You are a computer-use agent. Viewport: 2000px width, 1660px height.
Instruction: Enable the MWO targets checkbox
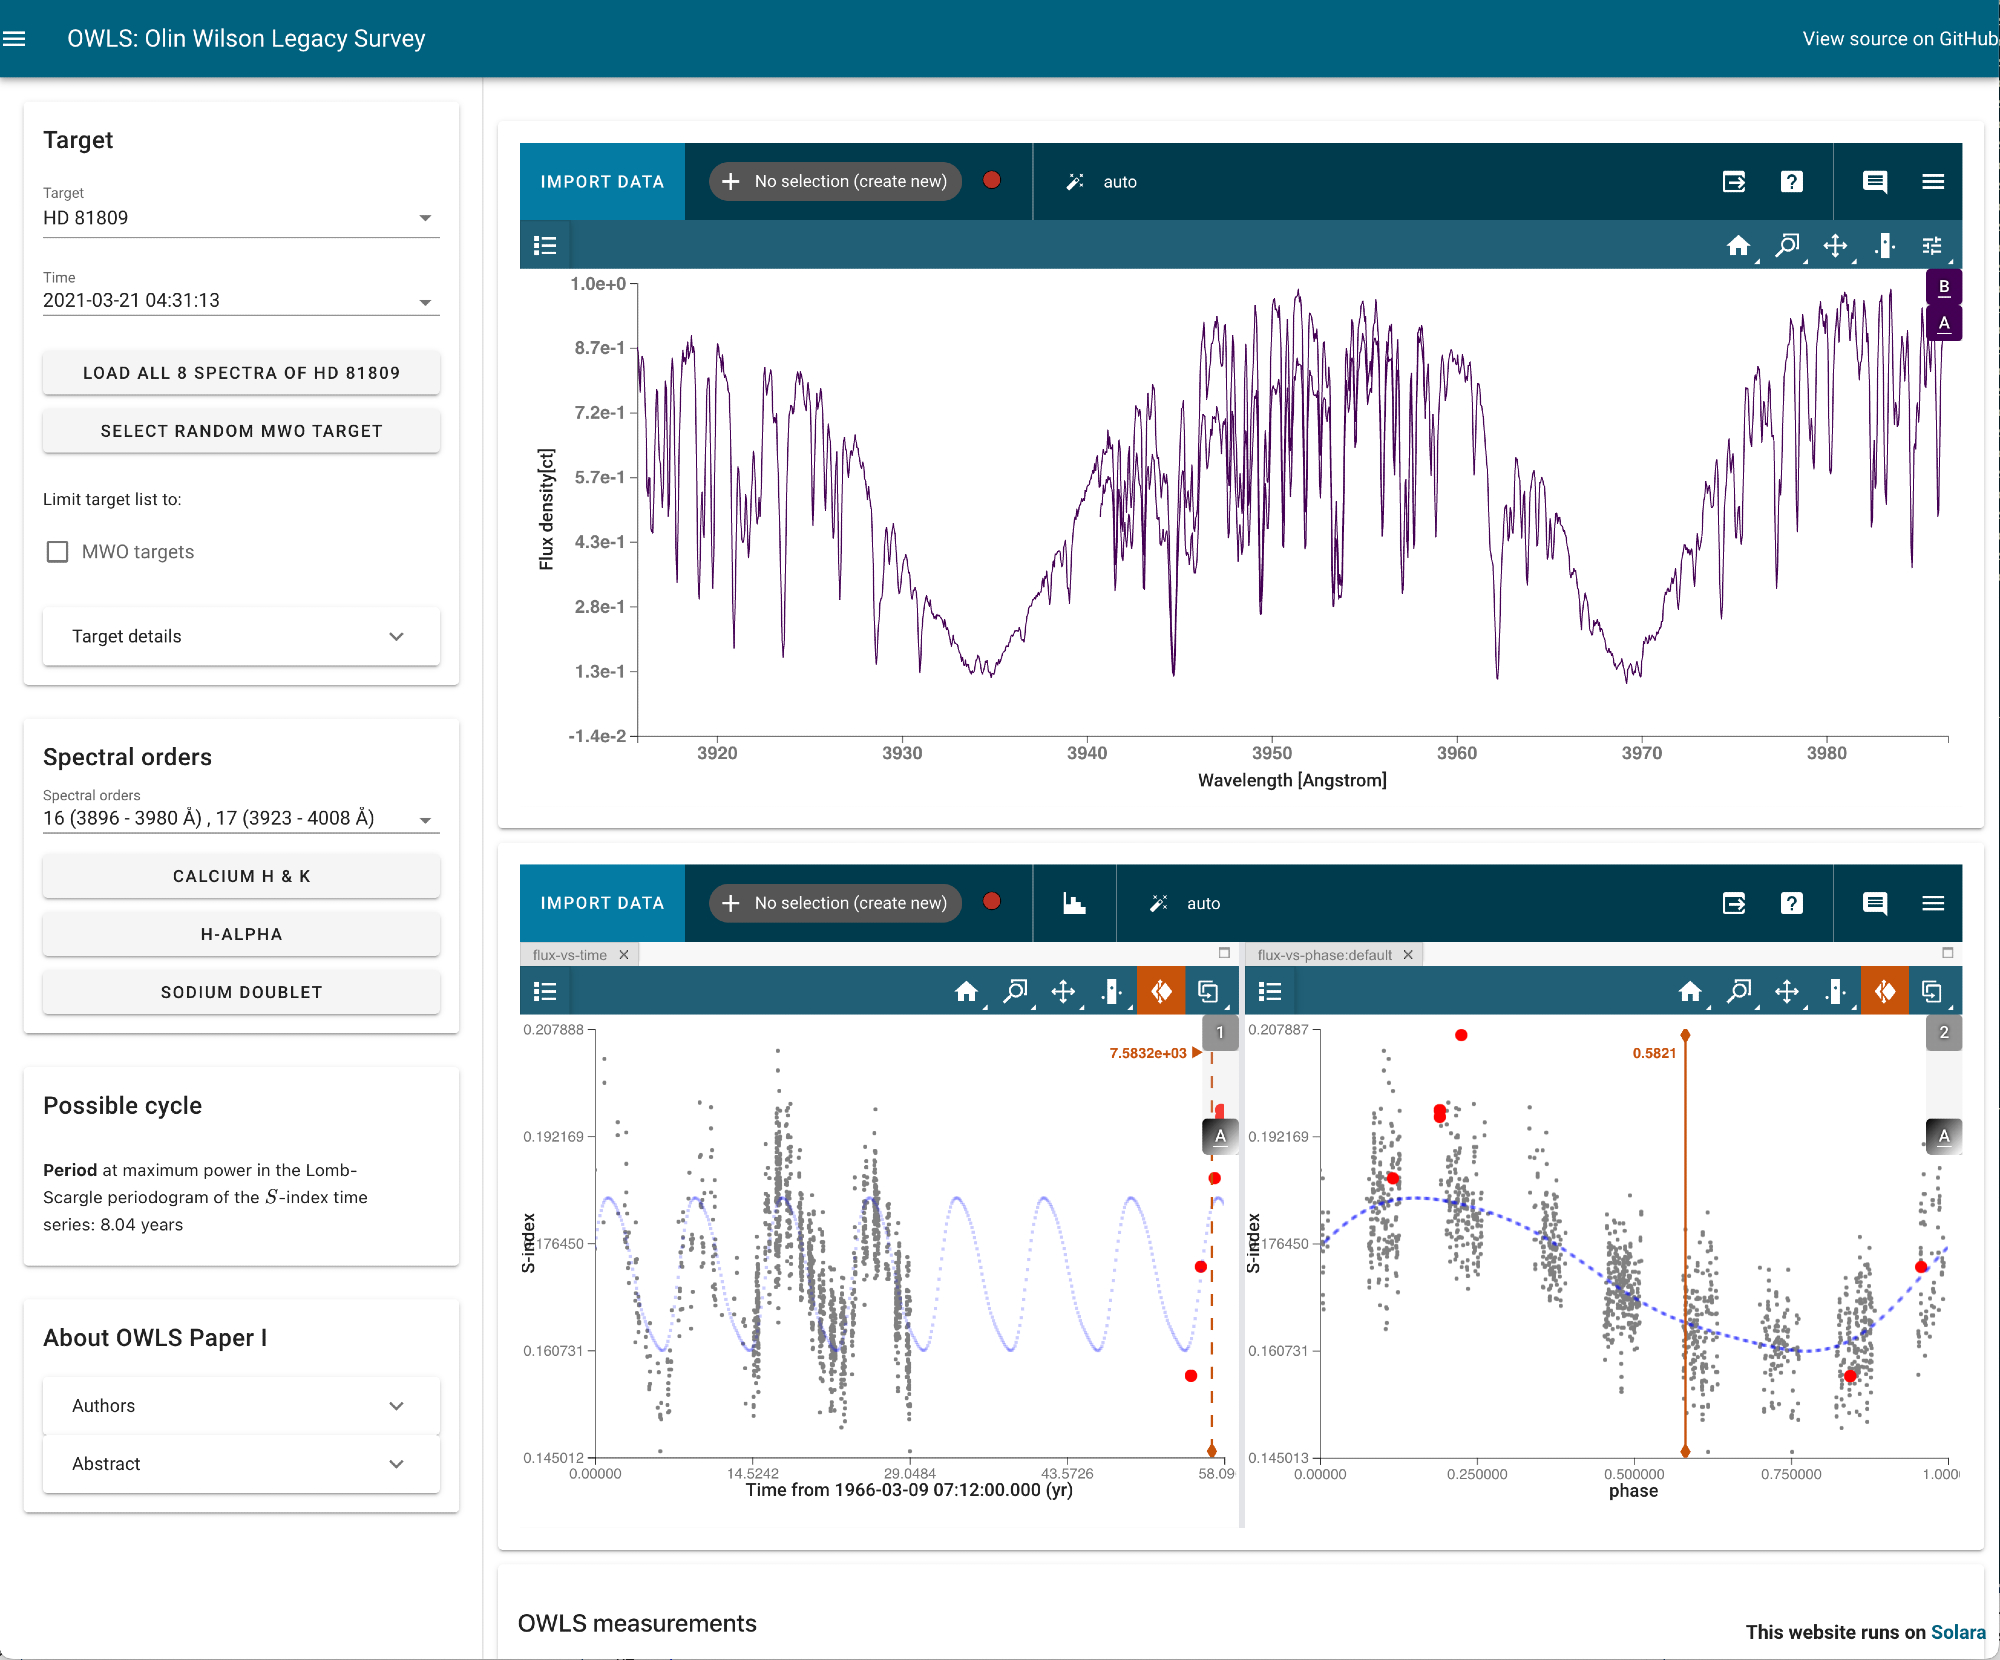coord(58,552)
